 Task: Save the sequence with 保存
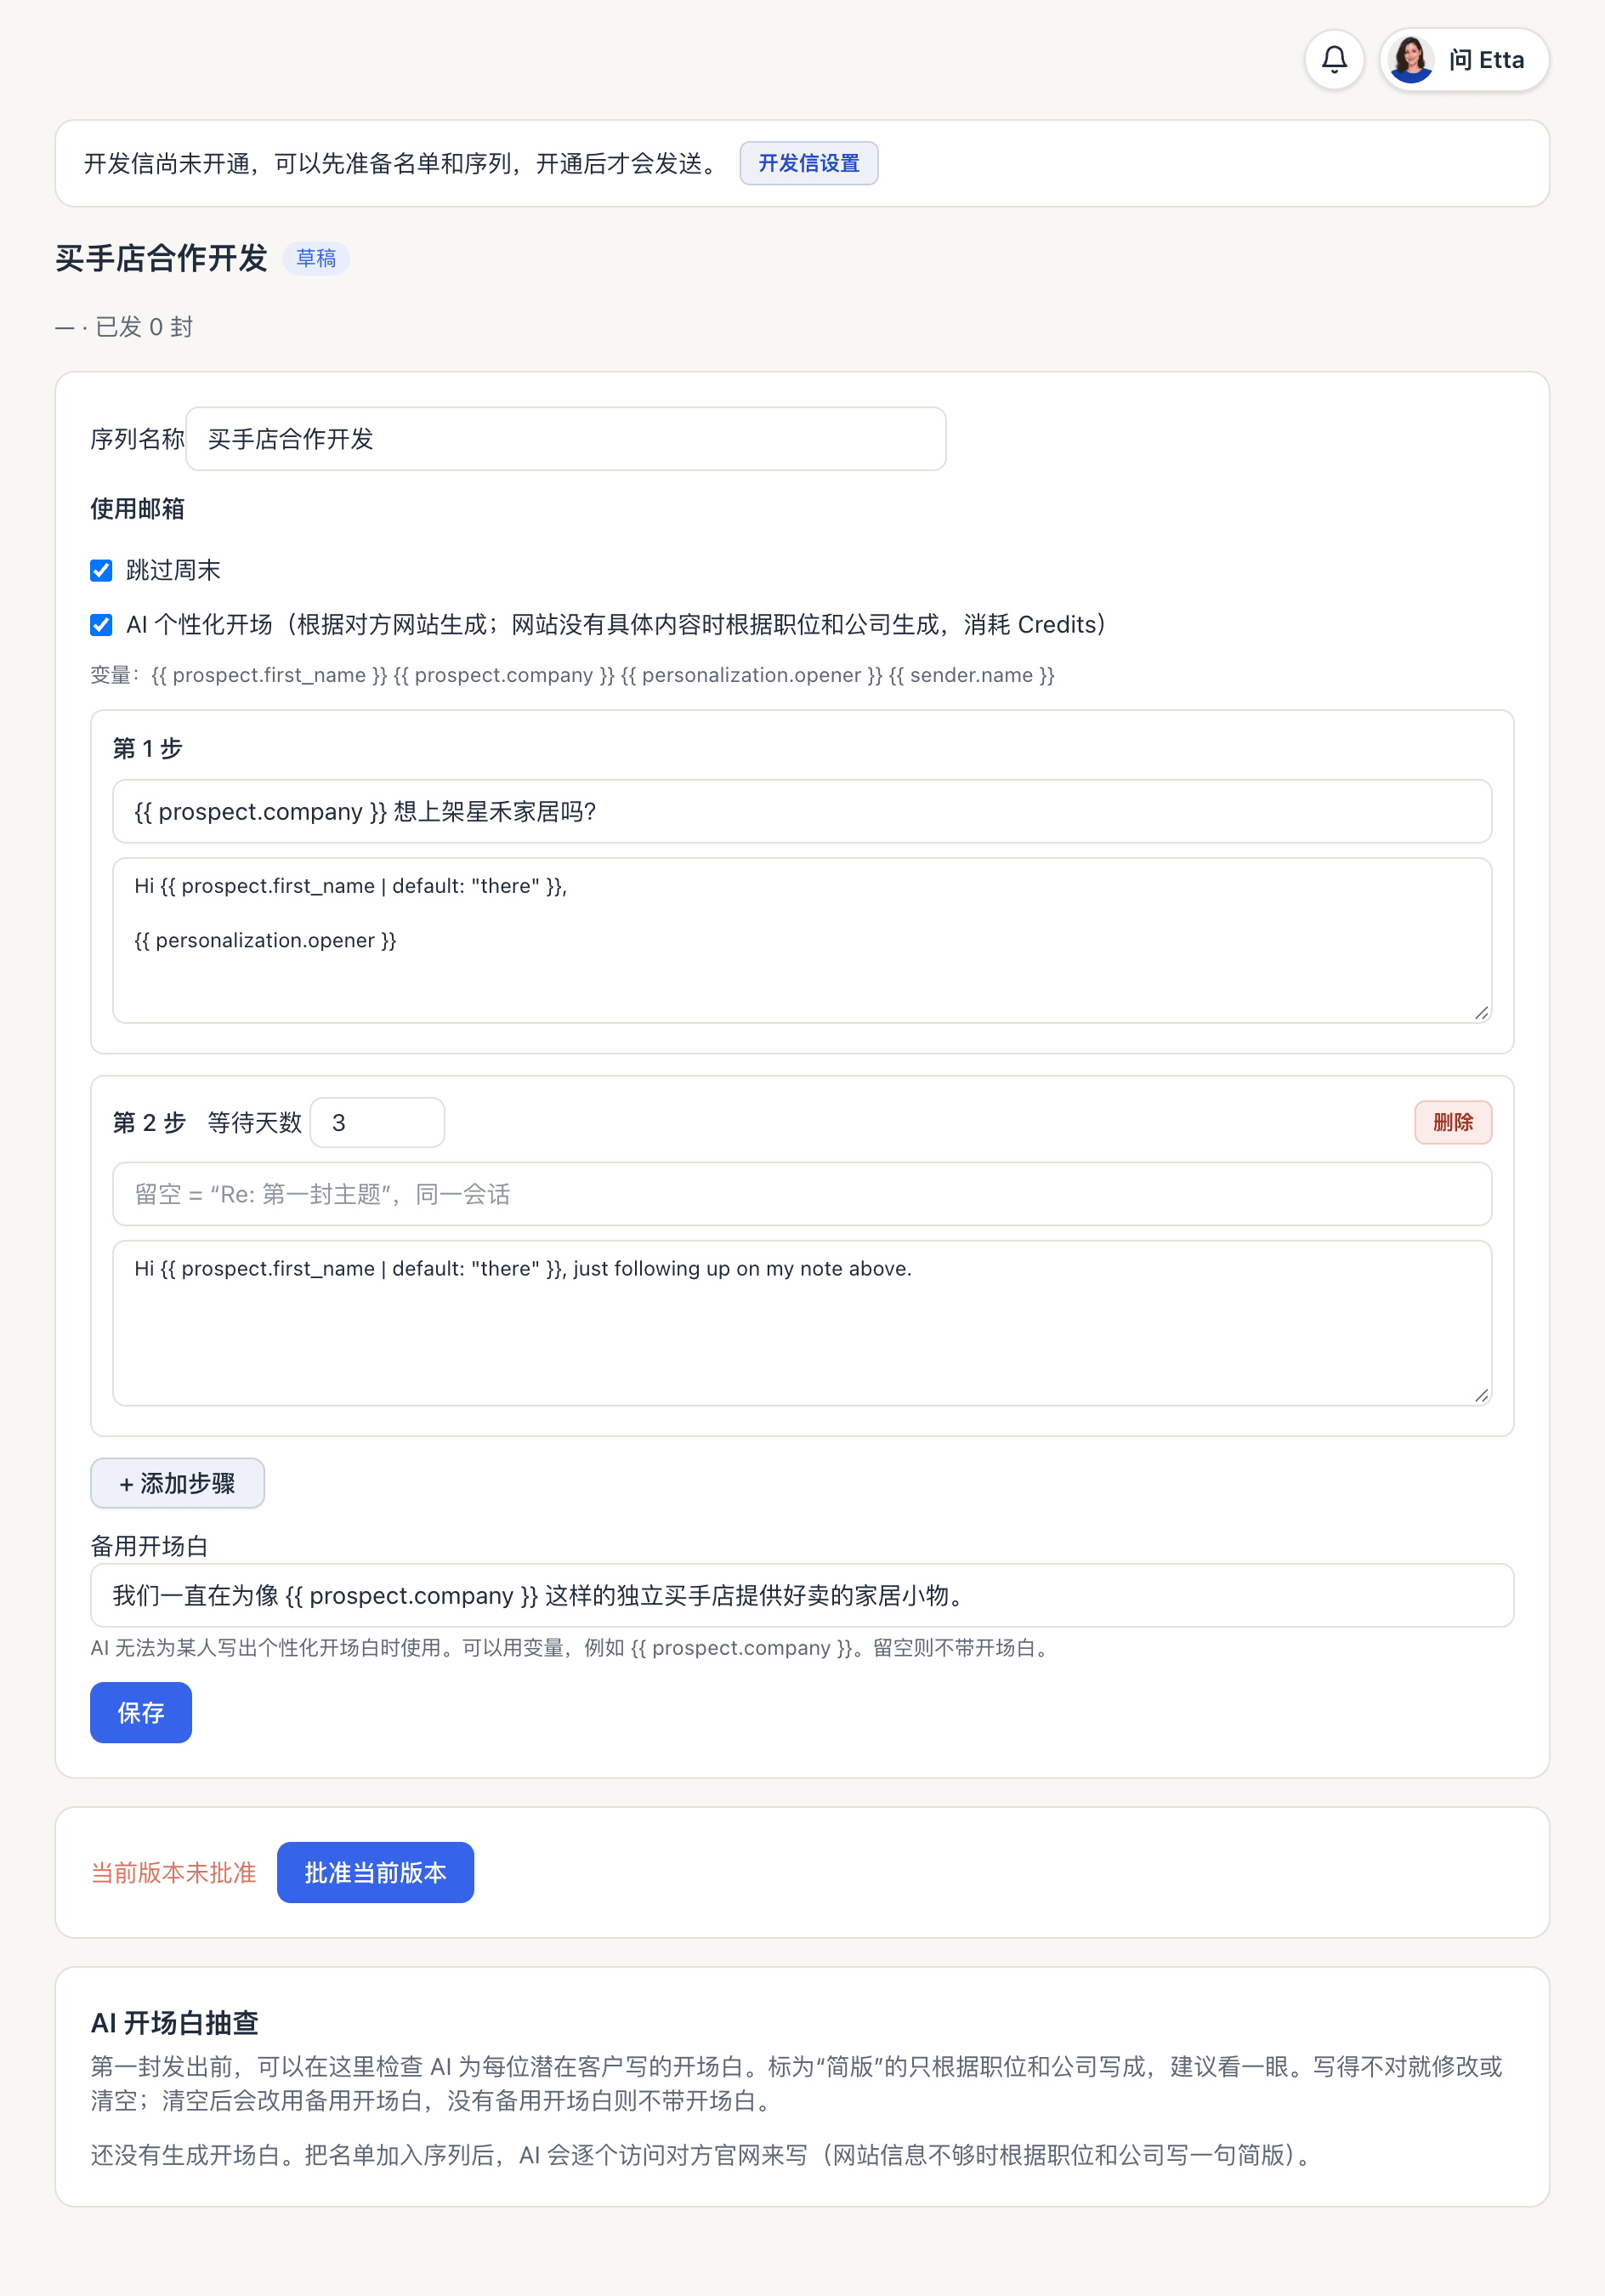[x=141, y=1712]
